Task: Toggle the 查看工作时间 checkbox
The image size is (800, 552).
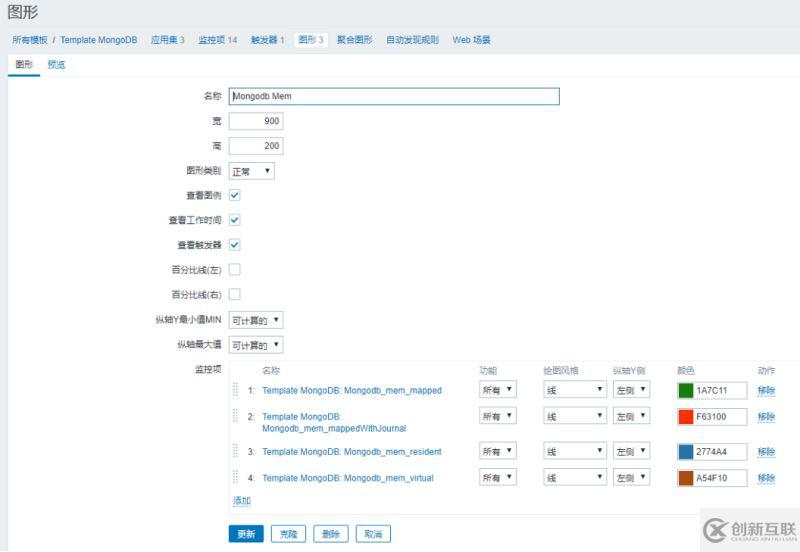Action: (x=235, y=220)
